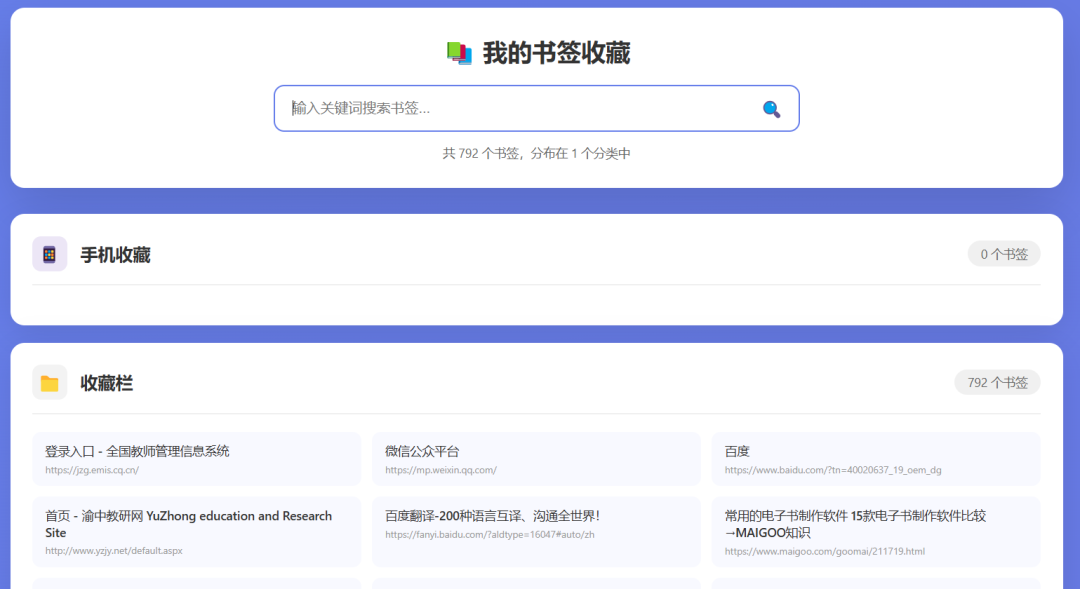Click the yzjy.net/default.aspx URL text
This screenshot has height=589, width=1080.
(x=114, y=551)
